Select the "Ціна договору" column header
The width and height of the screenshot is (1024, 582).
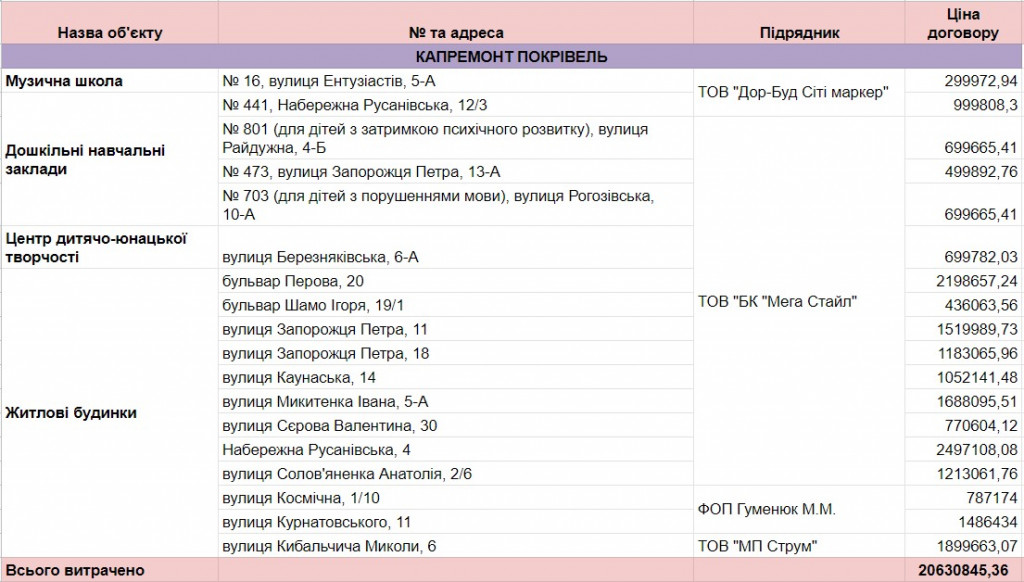pyautogui.click(x=963, y=23)
